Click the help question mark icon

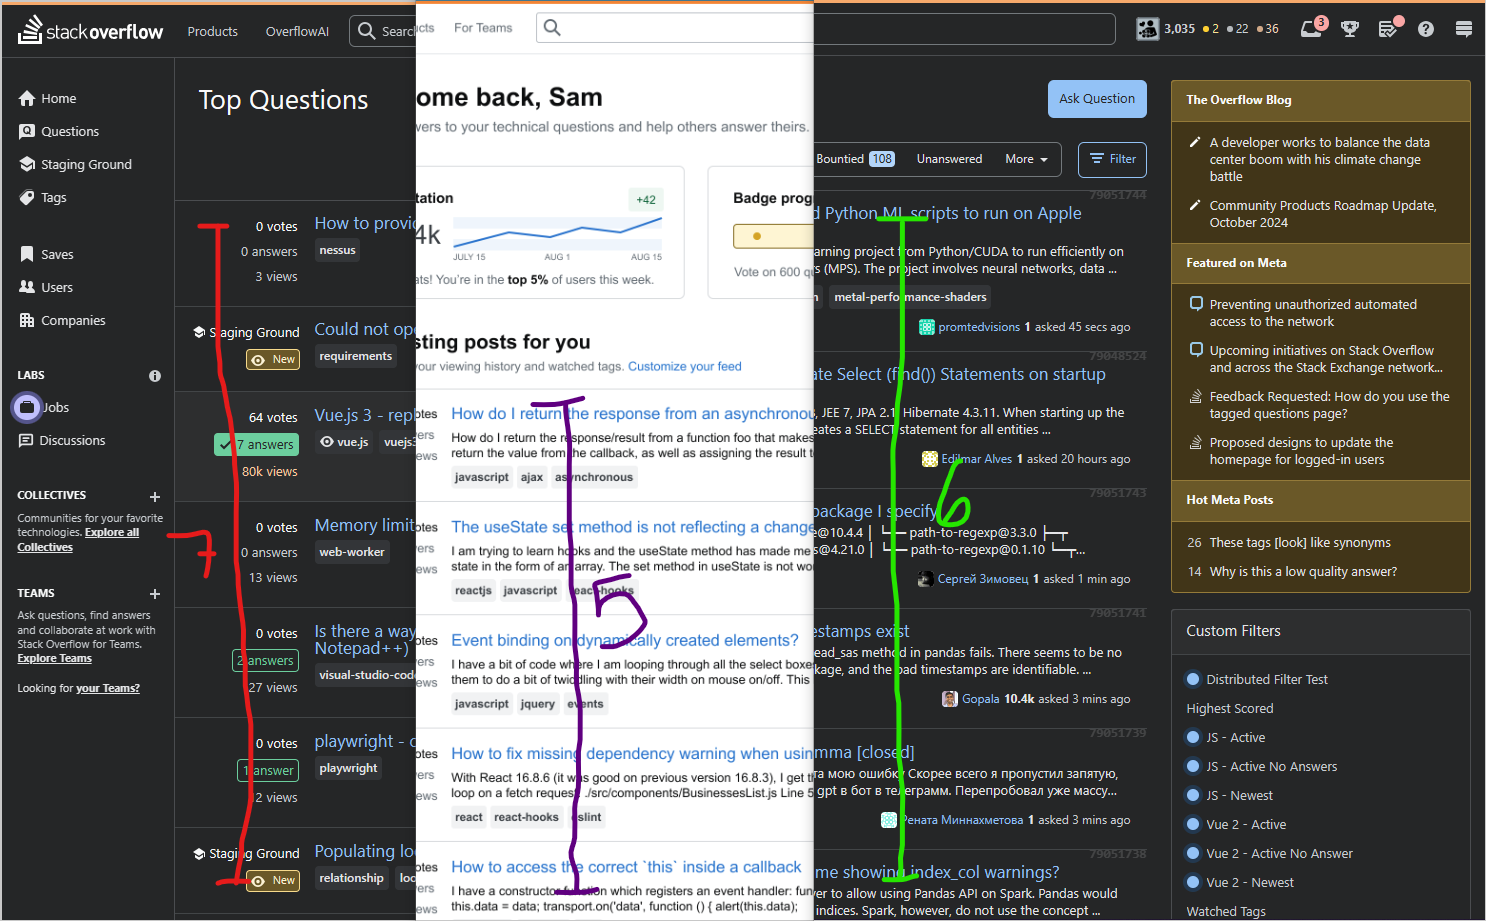(x=1426, y=29)
